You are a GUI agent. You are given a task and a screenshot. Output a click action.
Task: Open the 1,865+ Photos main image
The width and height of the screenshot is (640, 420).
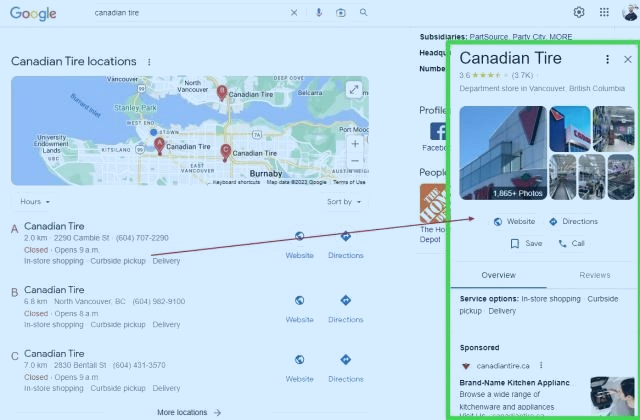pyautogui.click(x=503, y=153)
